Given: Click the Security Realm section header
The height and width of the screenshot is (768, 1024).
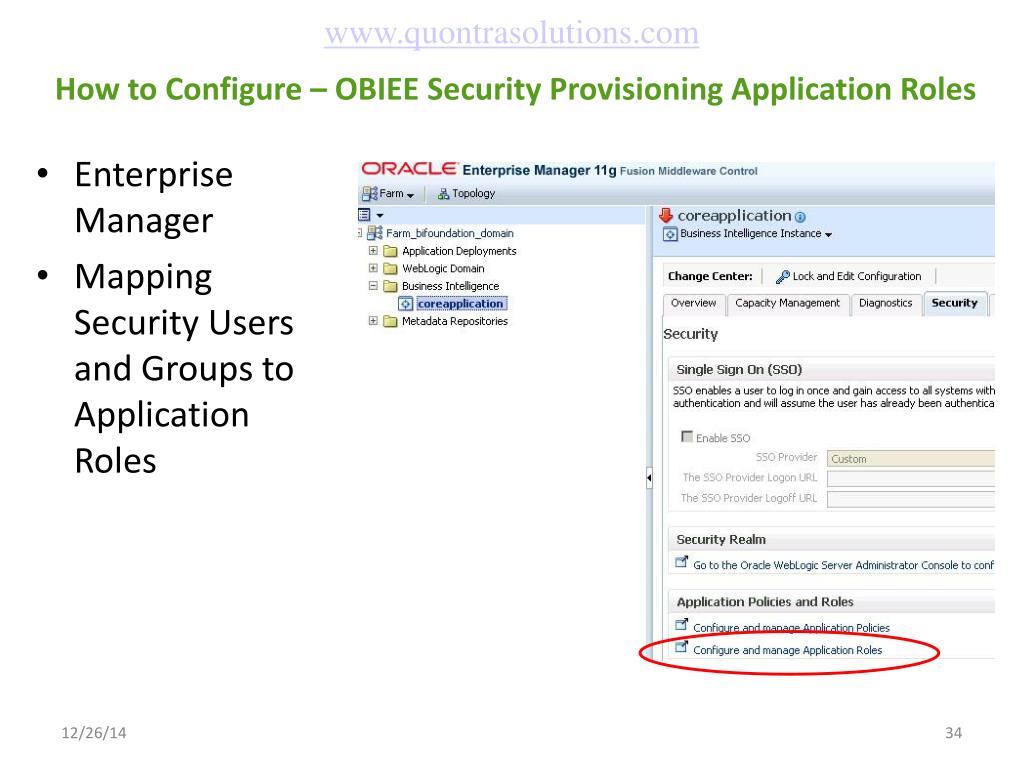Looking at the screenshot, I should (721, 539).
